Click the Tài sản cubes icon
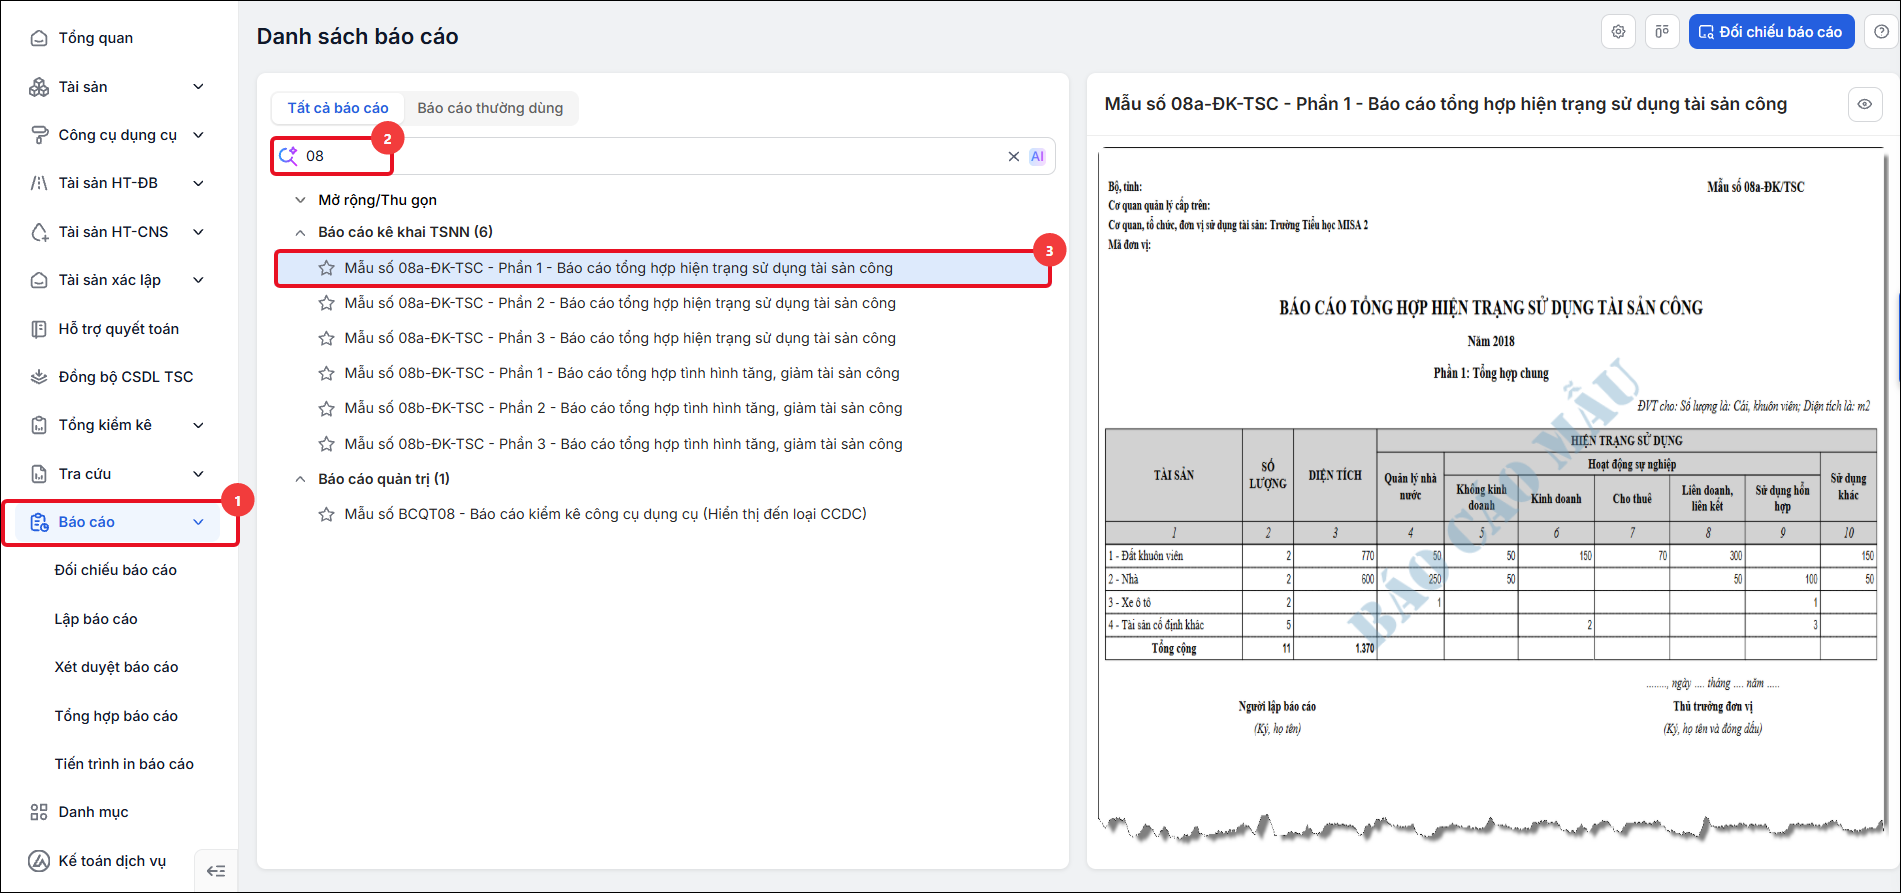Viewport: 1901px width, 893px height. pyautogui.click(x=39, y=87)
